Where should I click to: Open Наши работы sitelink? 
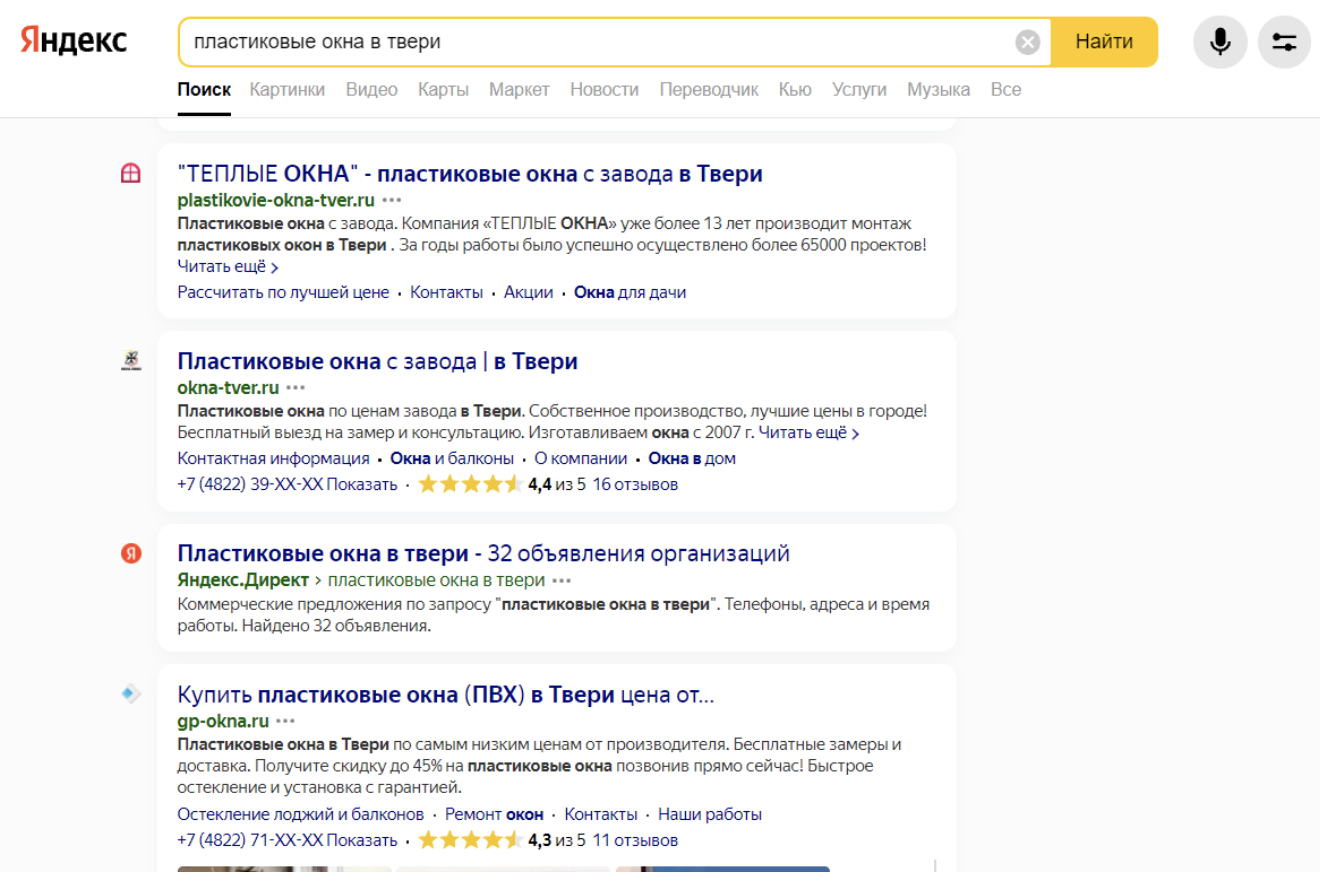(x=710, y=814)
